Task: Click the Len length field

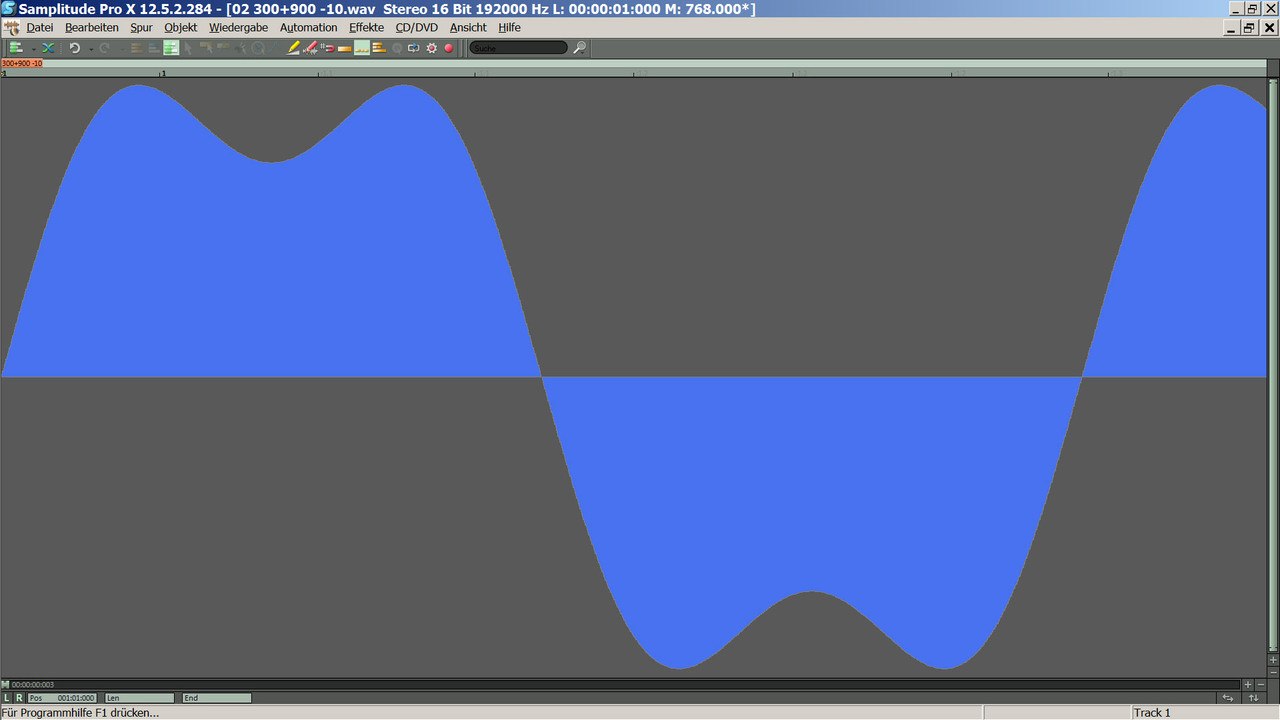Action: pos(139,698)
